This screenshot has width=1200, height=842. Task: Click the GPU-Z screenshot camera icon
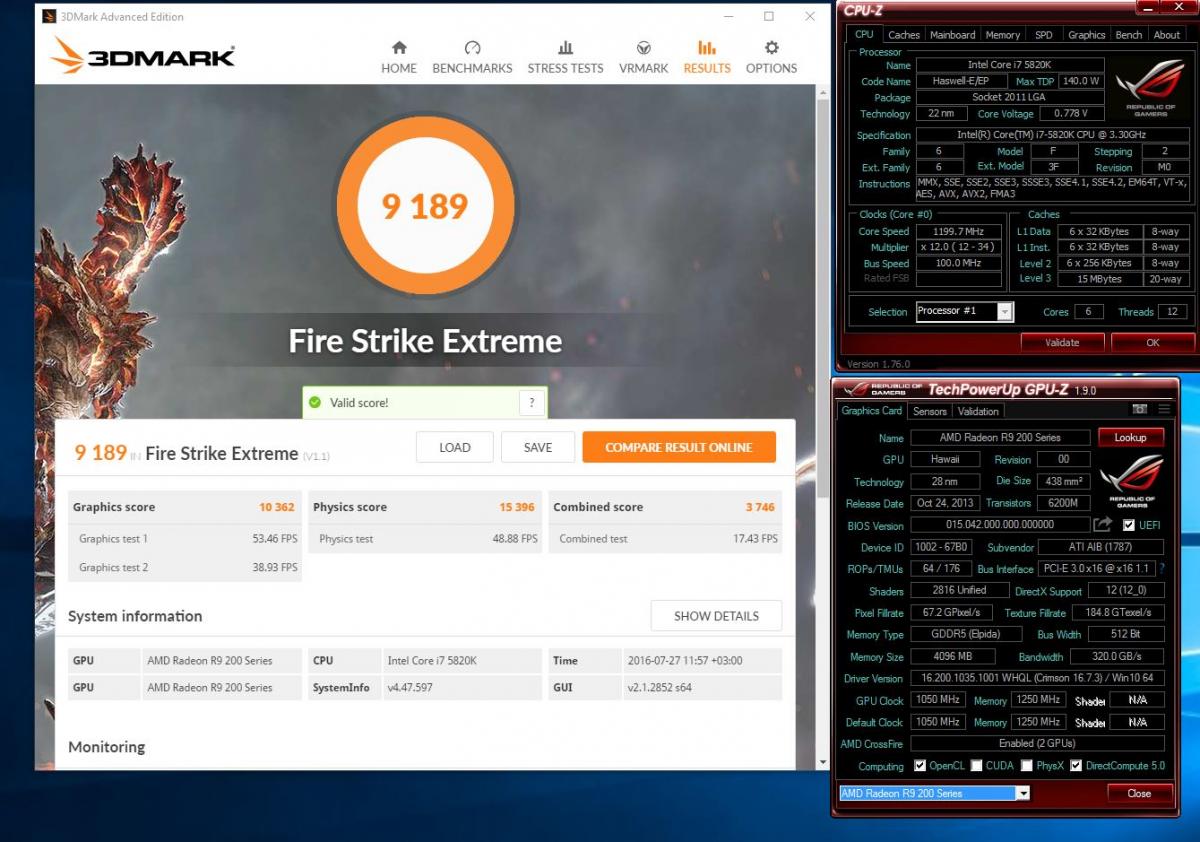(1139, 410)
